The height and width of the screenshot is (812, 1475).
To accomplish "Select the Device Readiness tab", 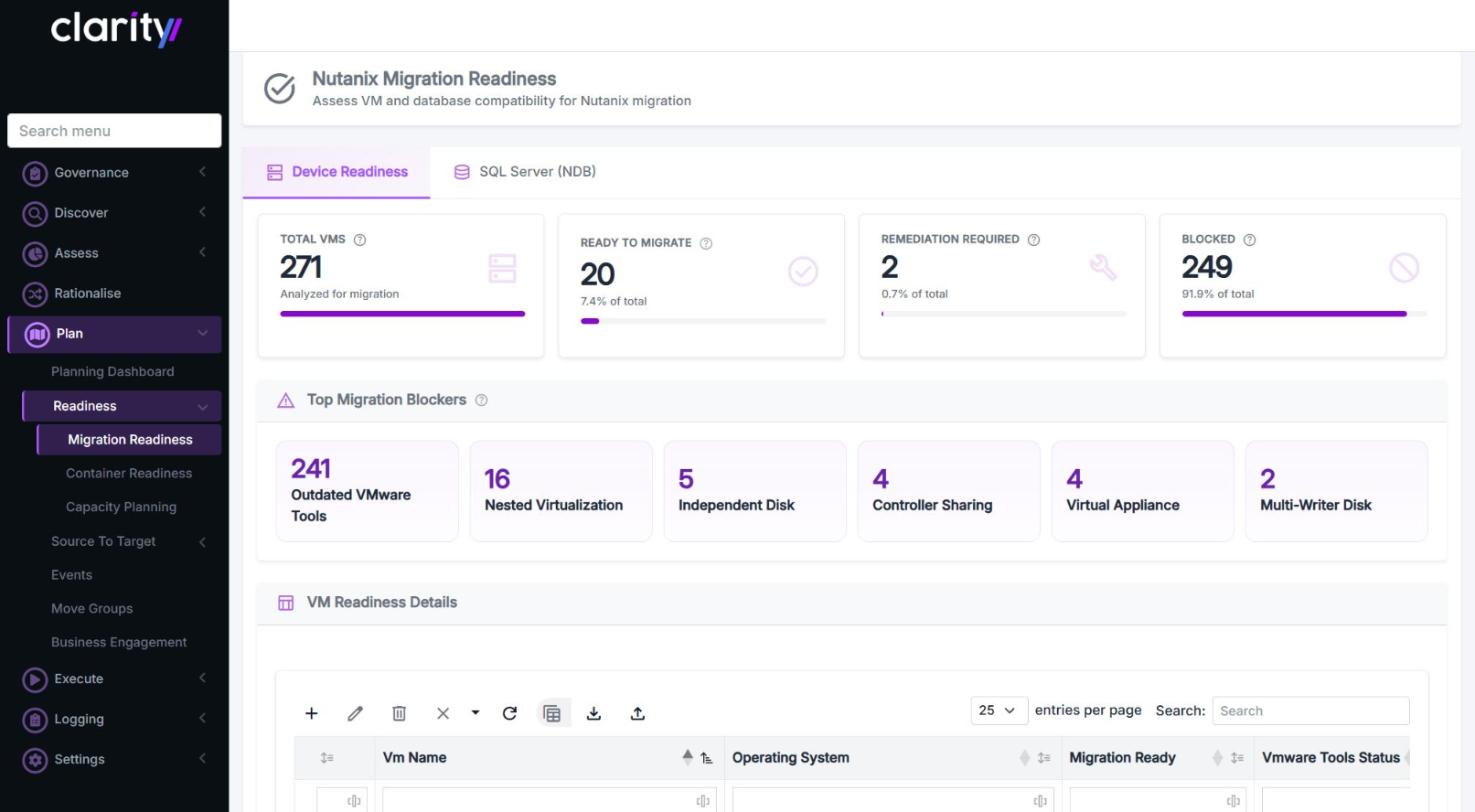I will point(337,172).
